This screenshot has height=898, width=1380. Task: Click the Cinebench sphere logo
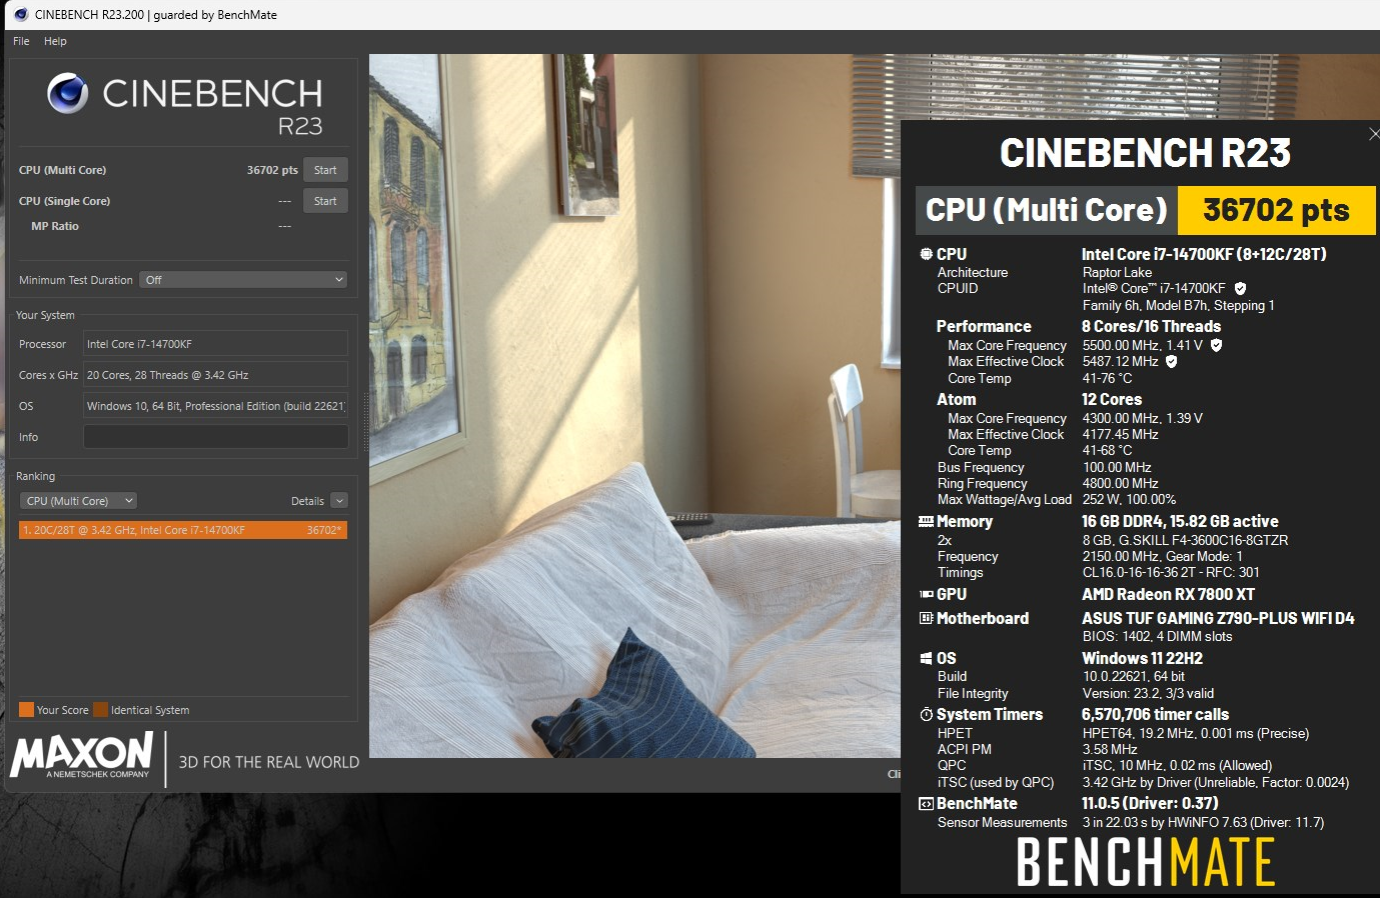coord(67,93)
